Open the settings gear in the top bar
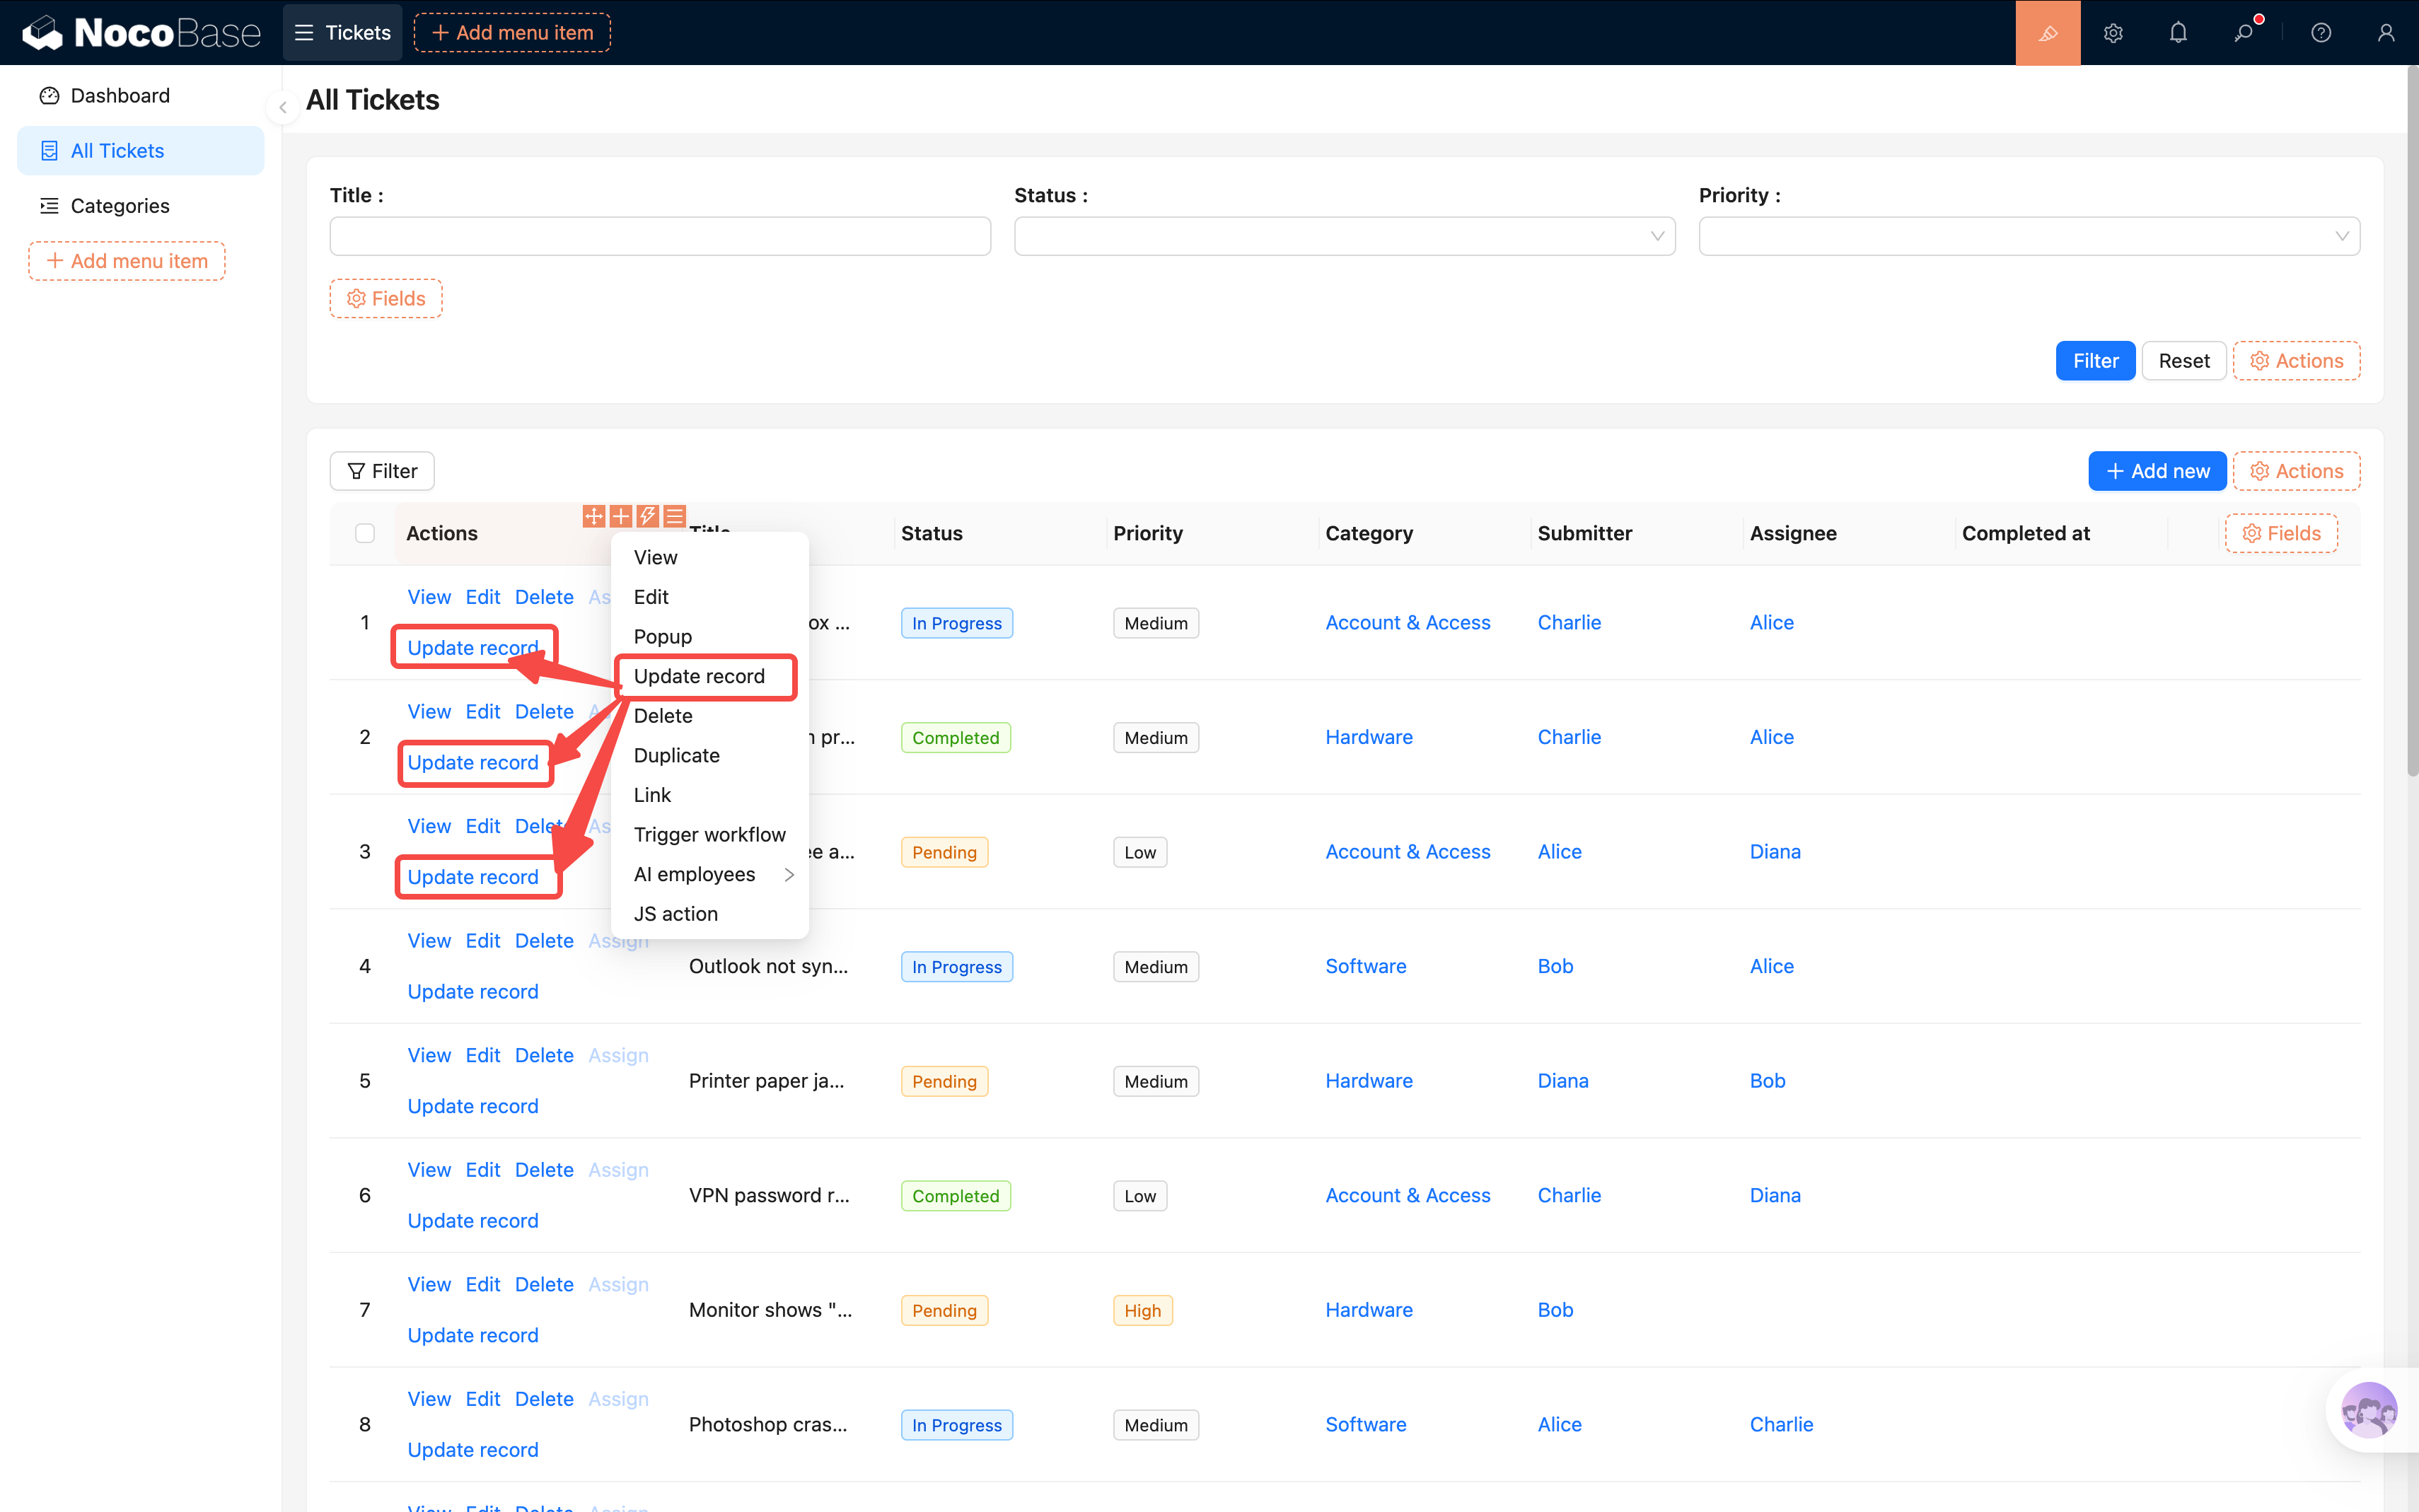Image resolution: width=2419 pixels, height=1512 pixels. coord(2112,33)
